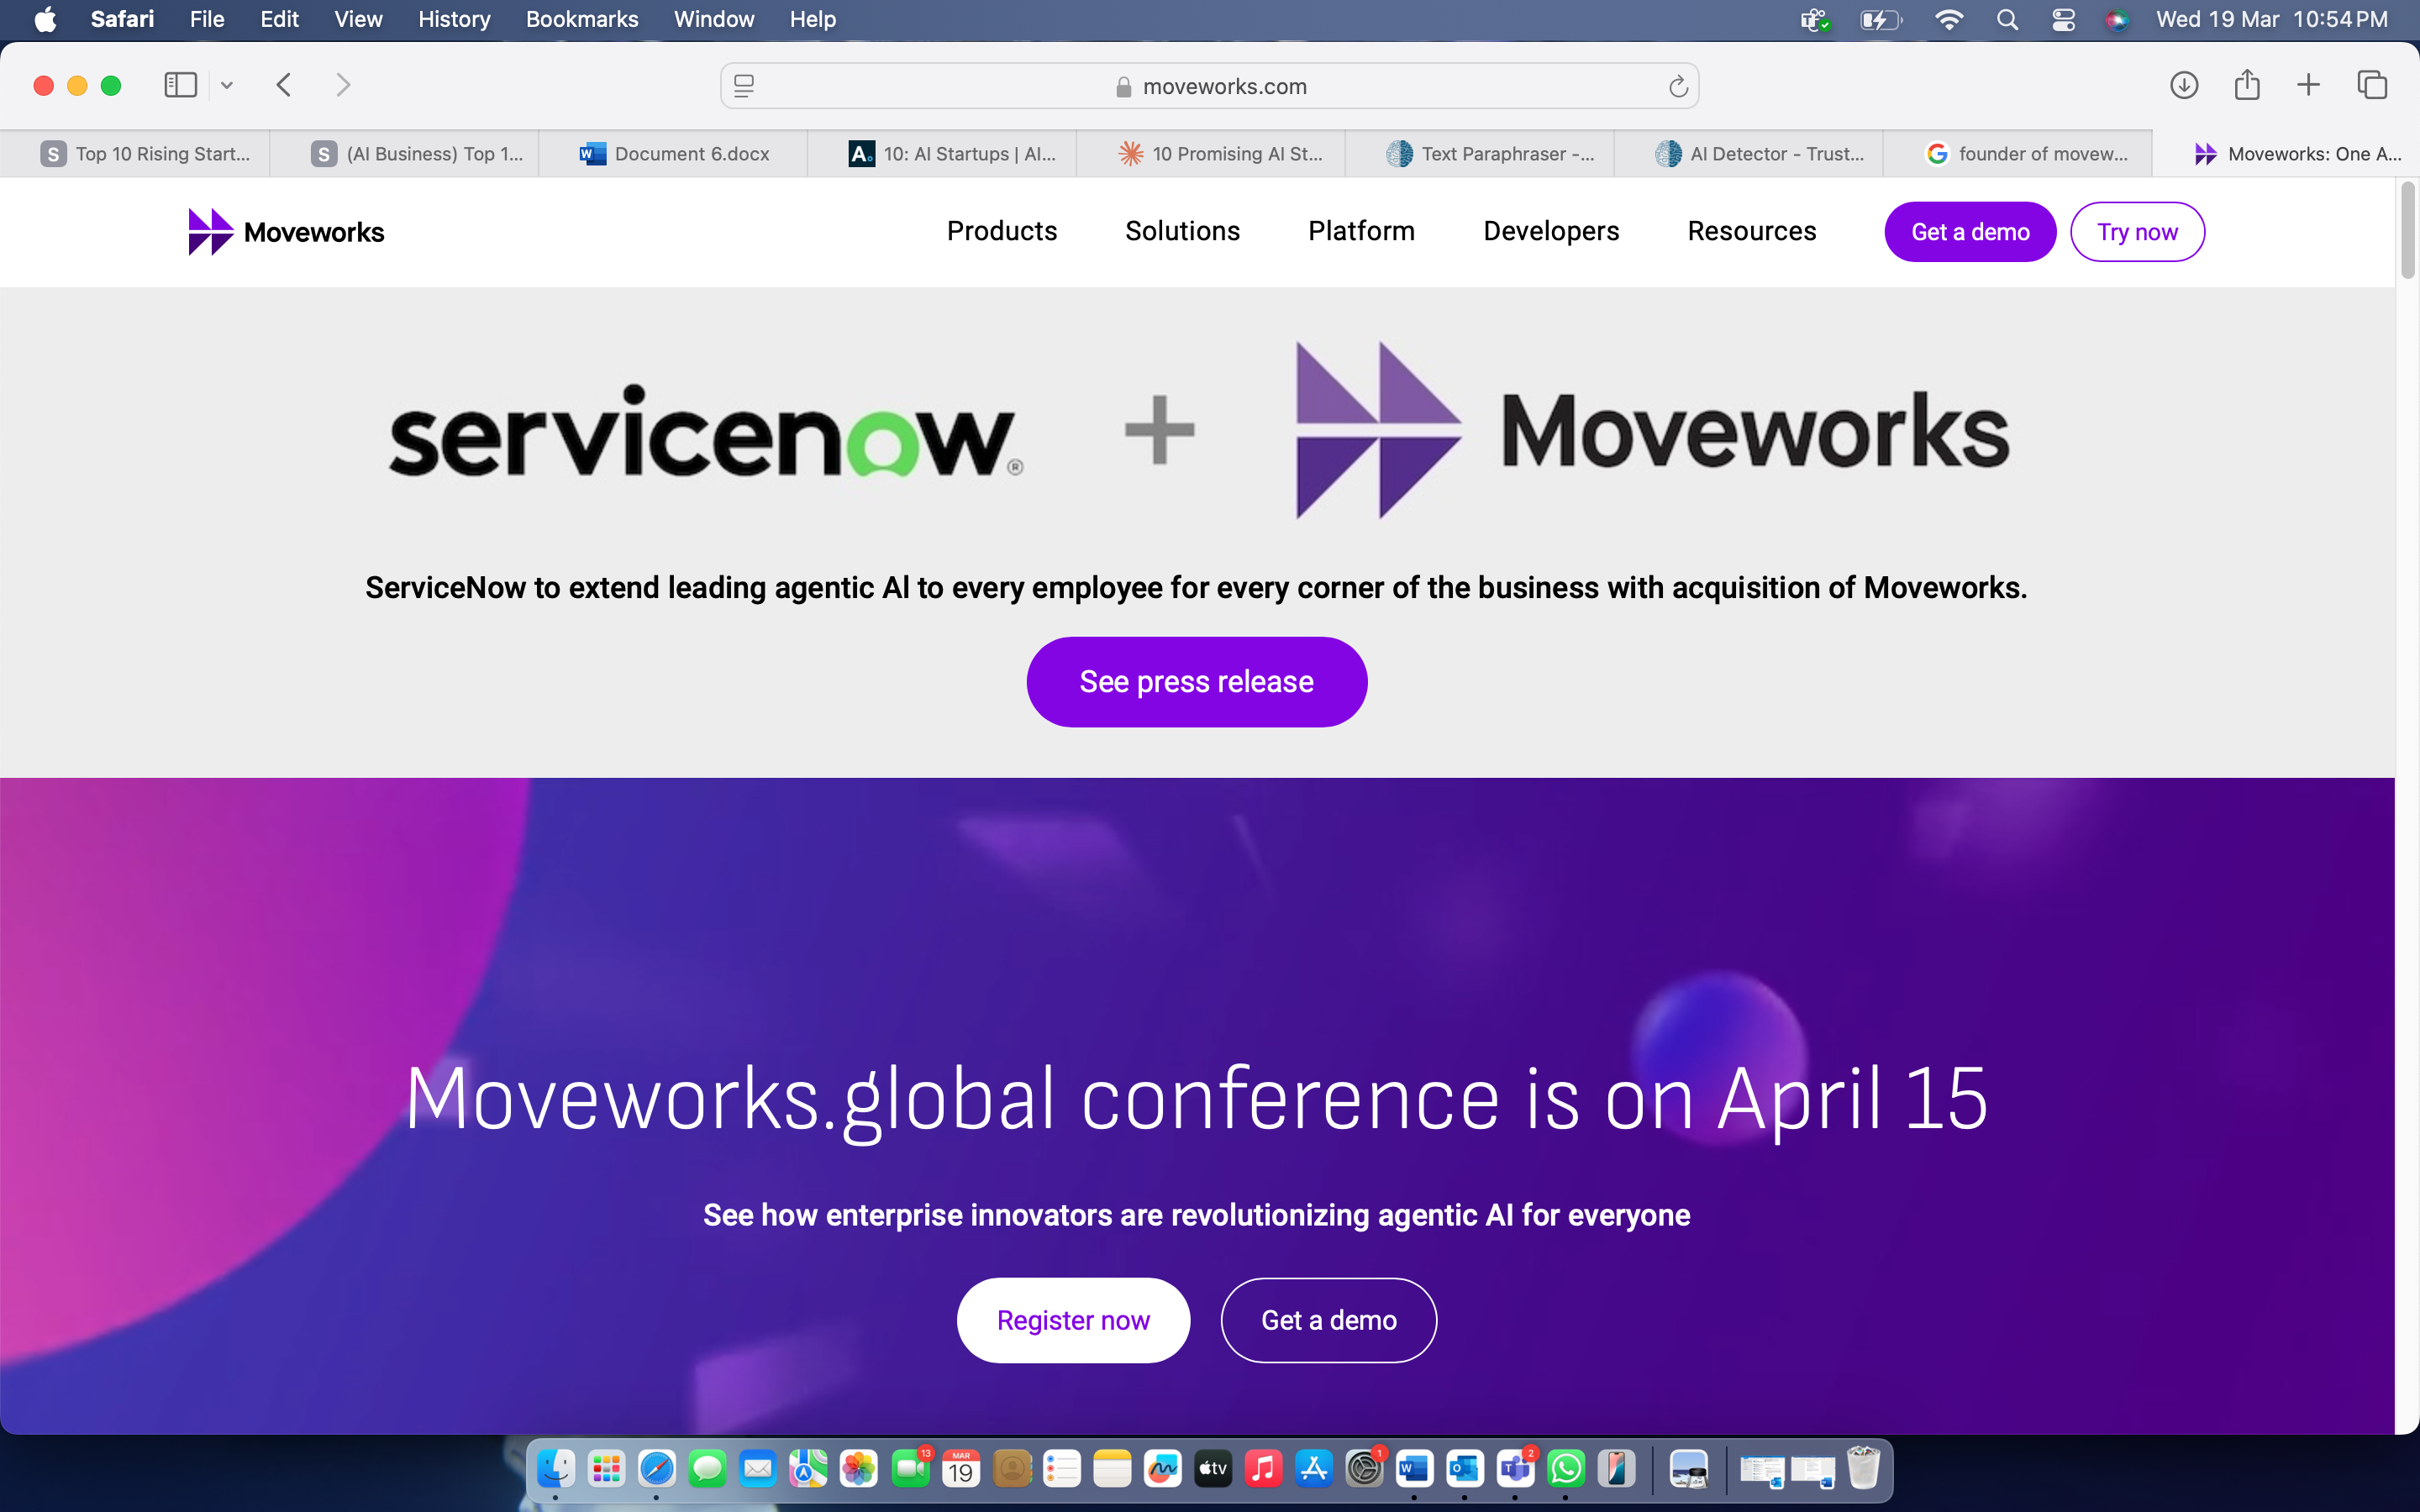Open the Help menu
The image size is (2420, 1512).
coord(812,19)
